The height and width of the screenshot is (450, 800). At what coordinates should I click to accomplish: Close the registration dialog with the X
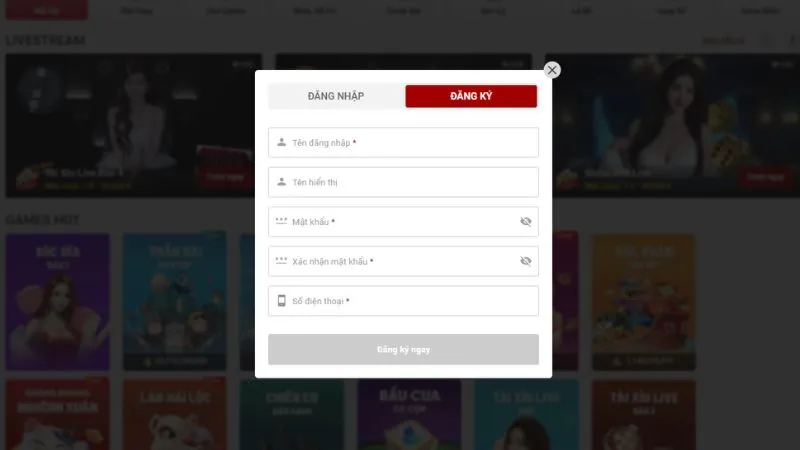[x=552, y=70]
